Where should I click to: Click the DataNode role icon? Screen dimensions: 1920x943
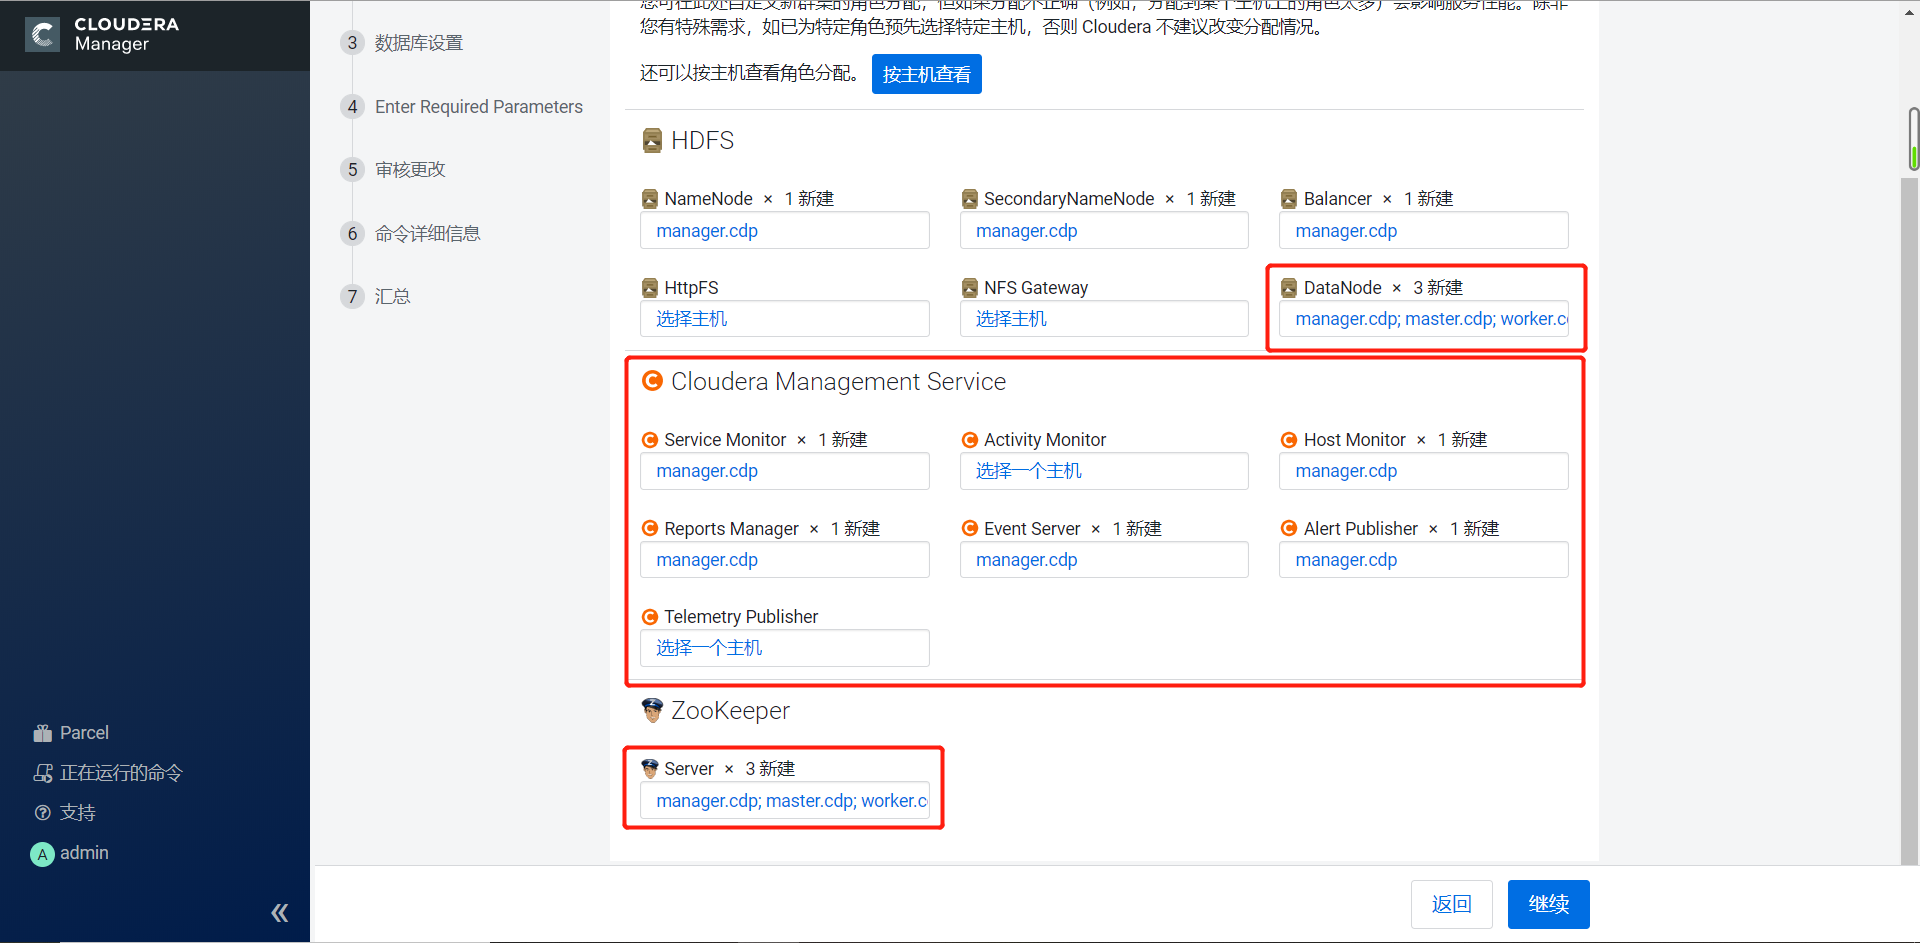[x=1289, y=288]
